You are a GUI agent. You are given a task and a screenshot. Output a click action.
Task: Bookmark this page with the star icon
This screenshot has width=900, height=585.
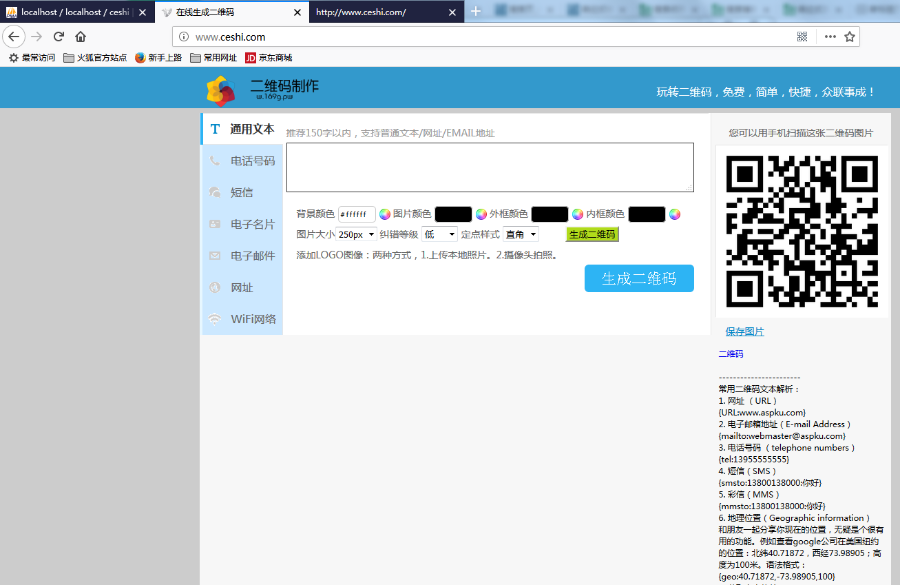tap(849, 37)
